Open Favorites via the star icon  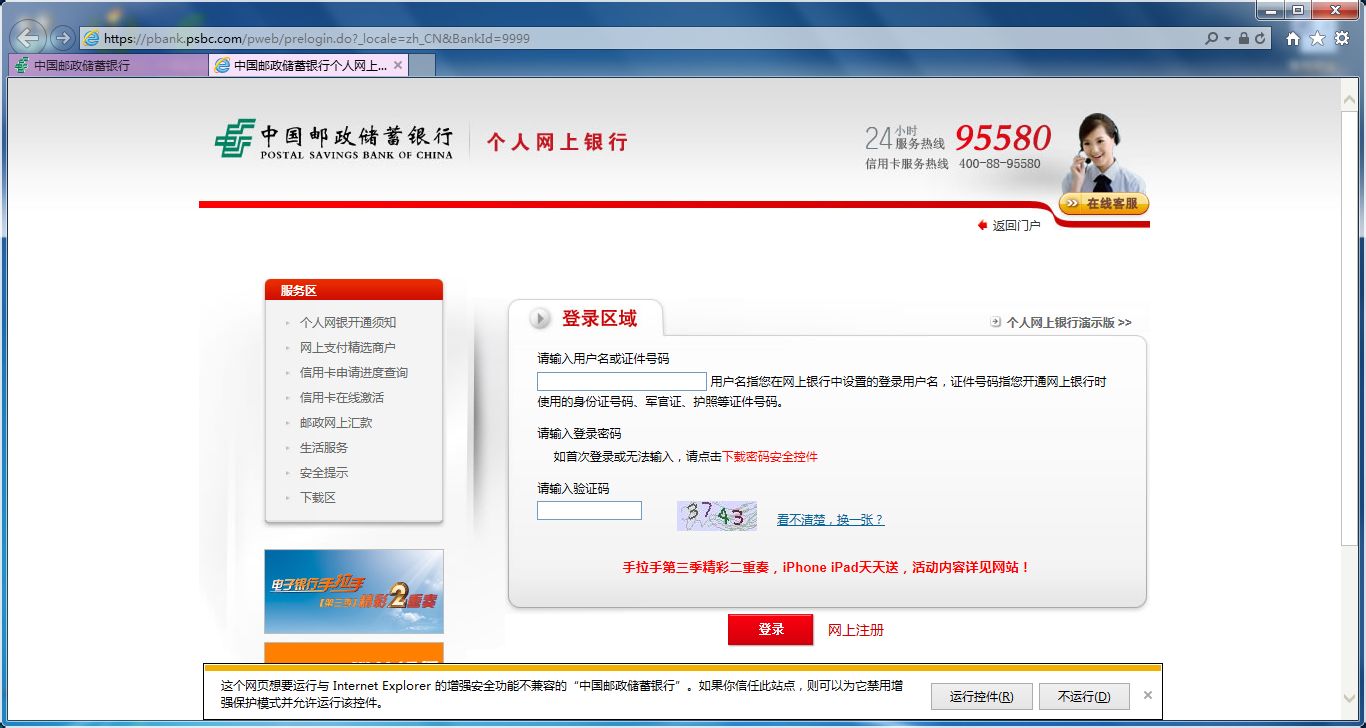(1317, 37)
